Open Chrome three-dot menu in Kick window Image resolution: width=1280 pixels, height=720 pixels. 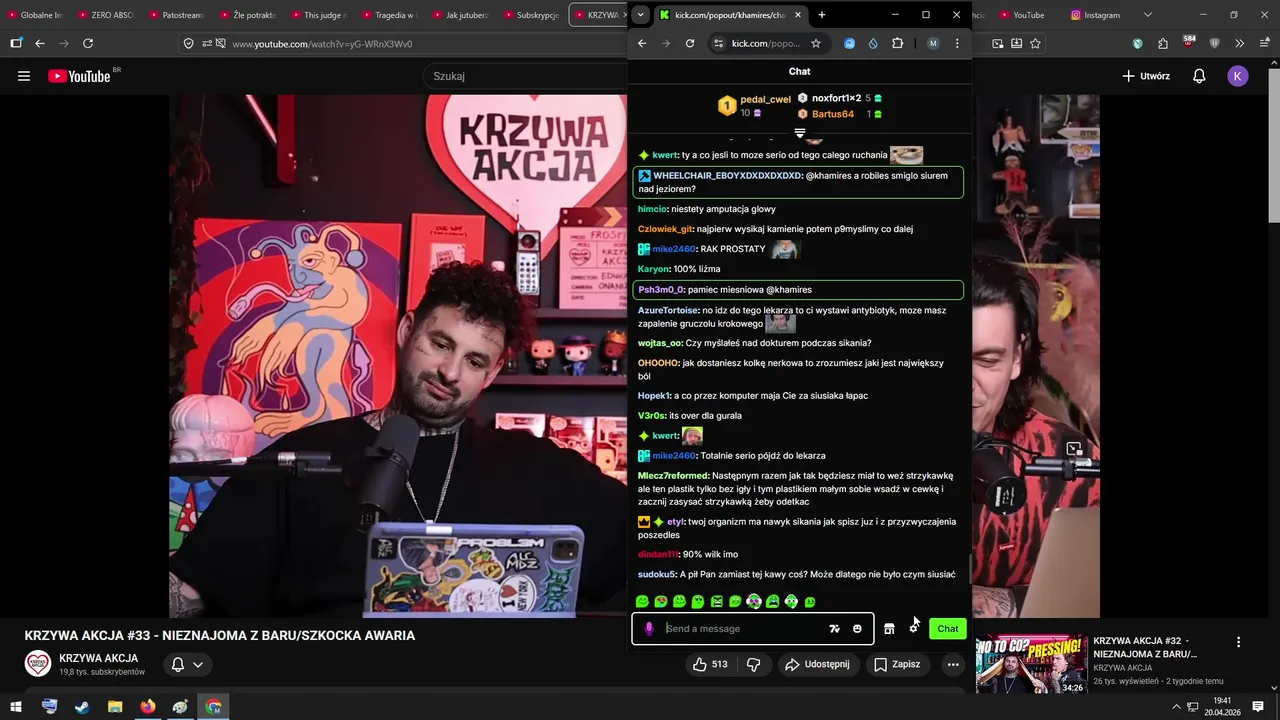(x=957, y=44)
